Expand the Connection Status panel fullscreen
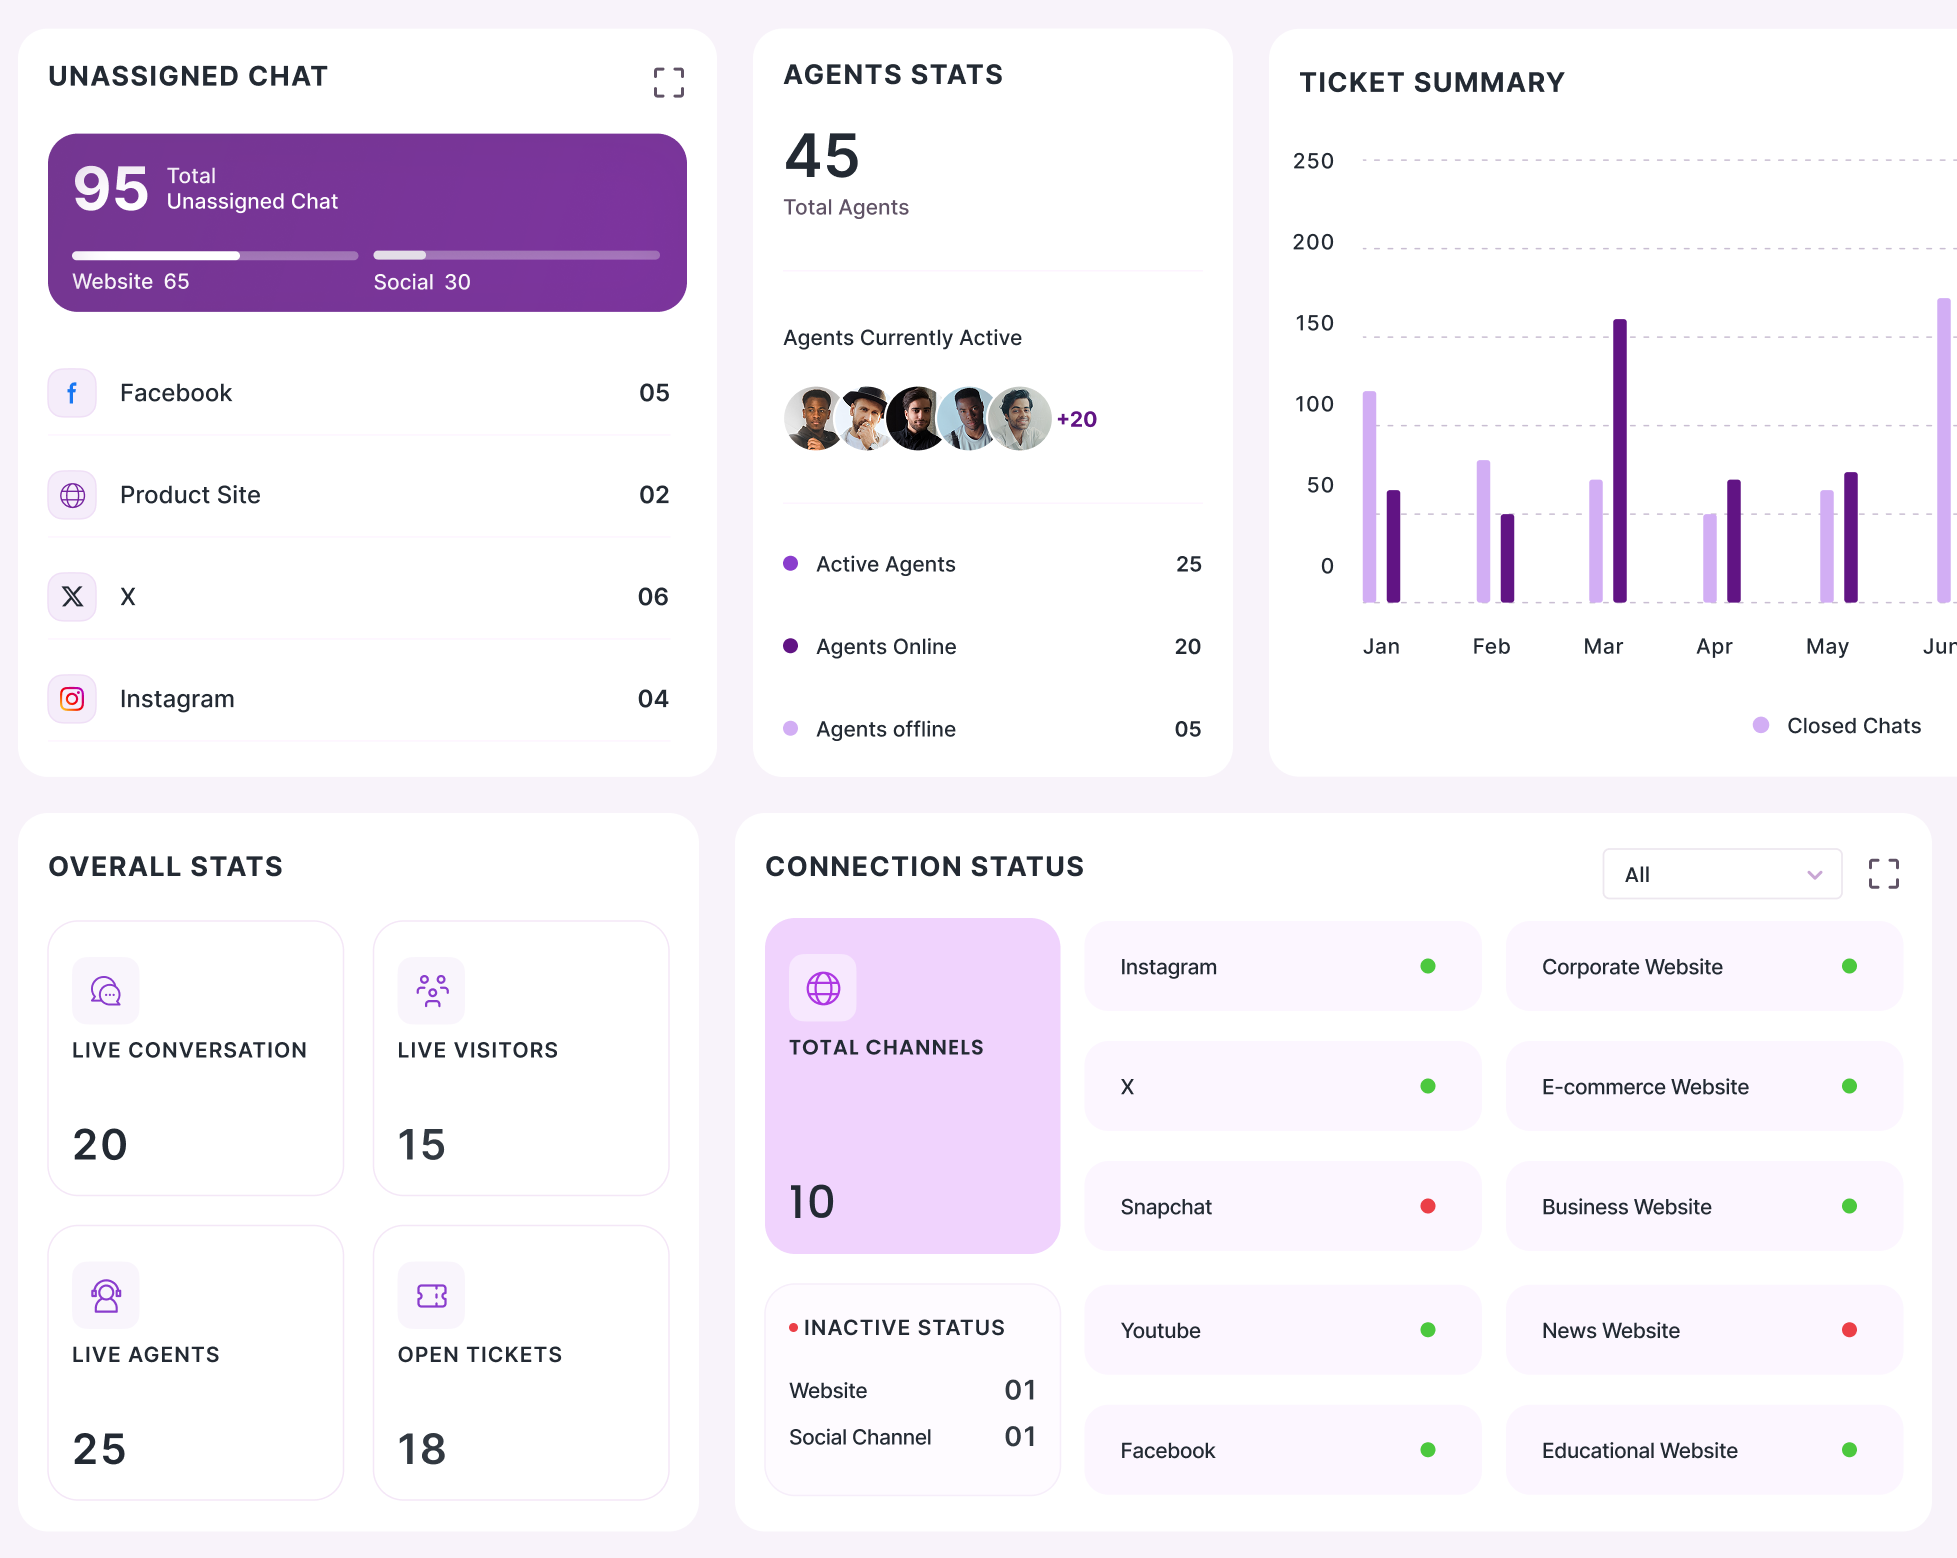1957x1558 pixels. 1883,873
